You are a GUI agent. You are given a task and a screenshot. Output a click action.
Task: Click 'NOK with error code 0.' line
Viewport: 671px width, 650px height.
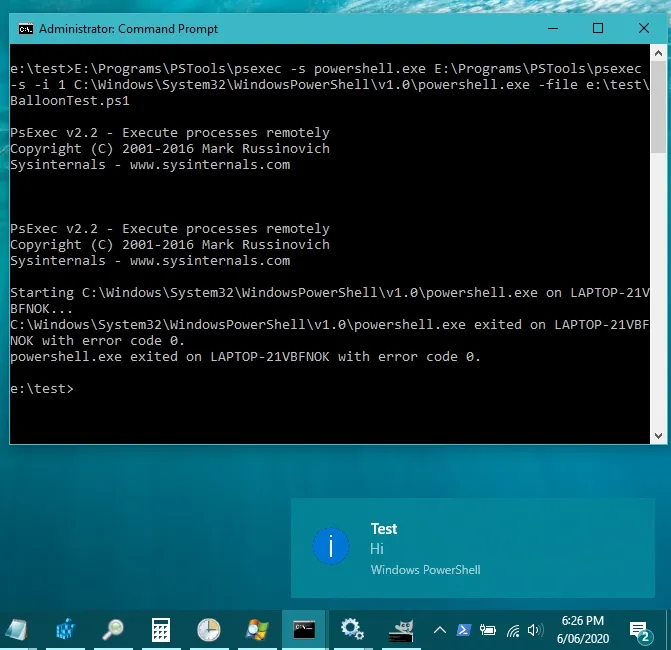click(x=98, y=341)
